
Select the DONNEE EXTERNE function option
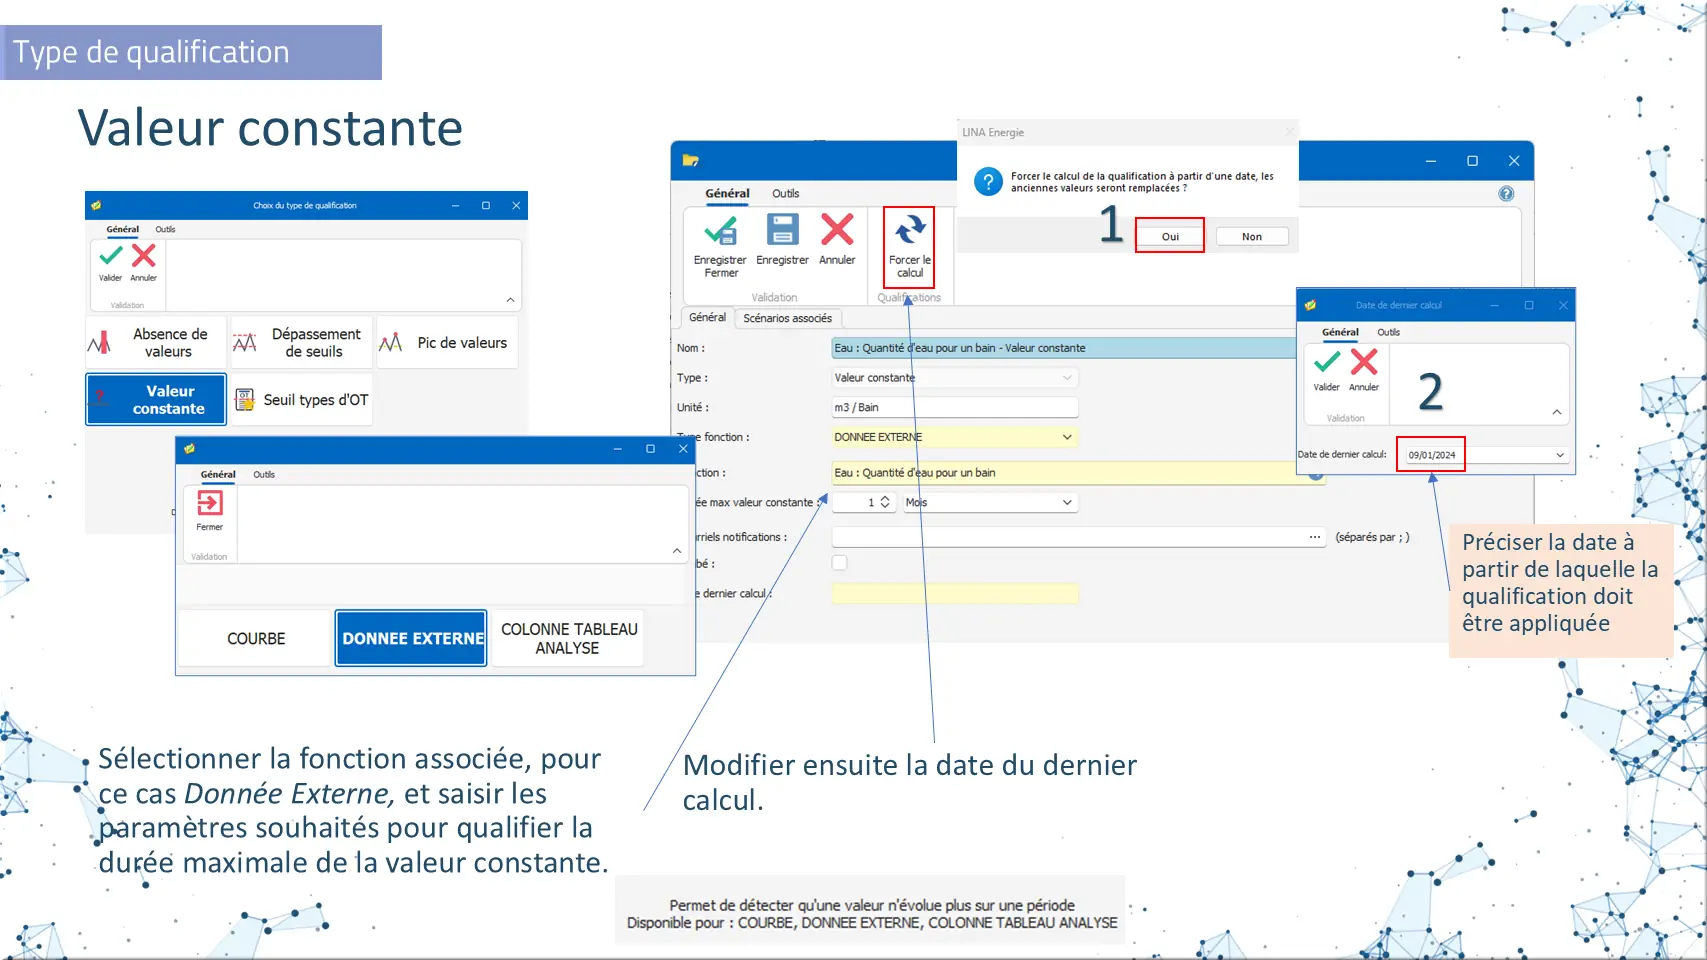click(x=411, y=638)
